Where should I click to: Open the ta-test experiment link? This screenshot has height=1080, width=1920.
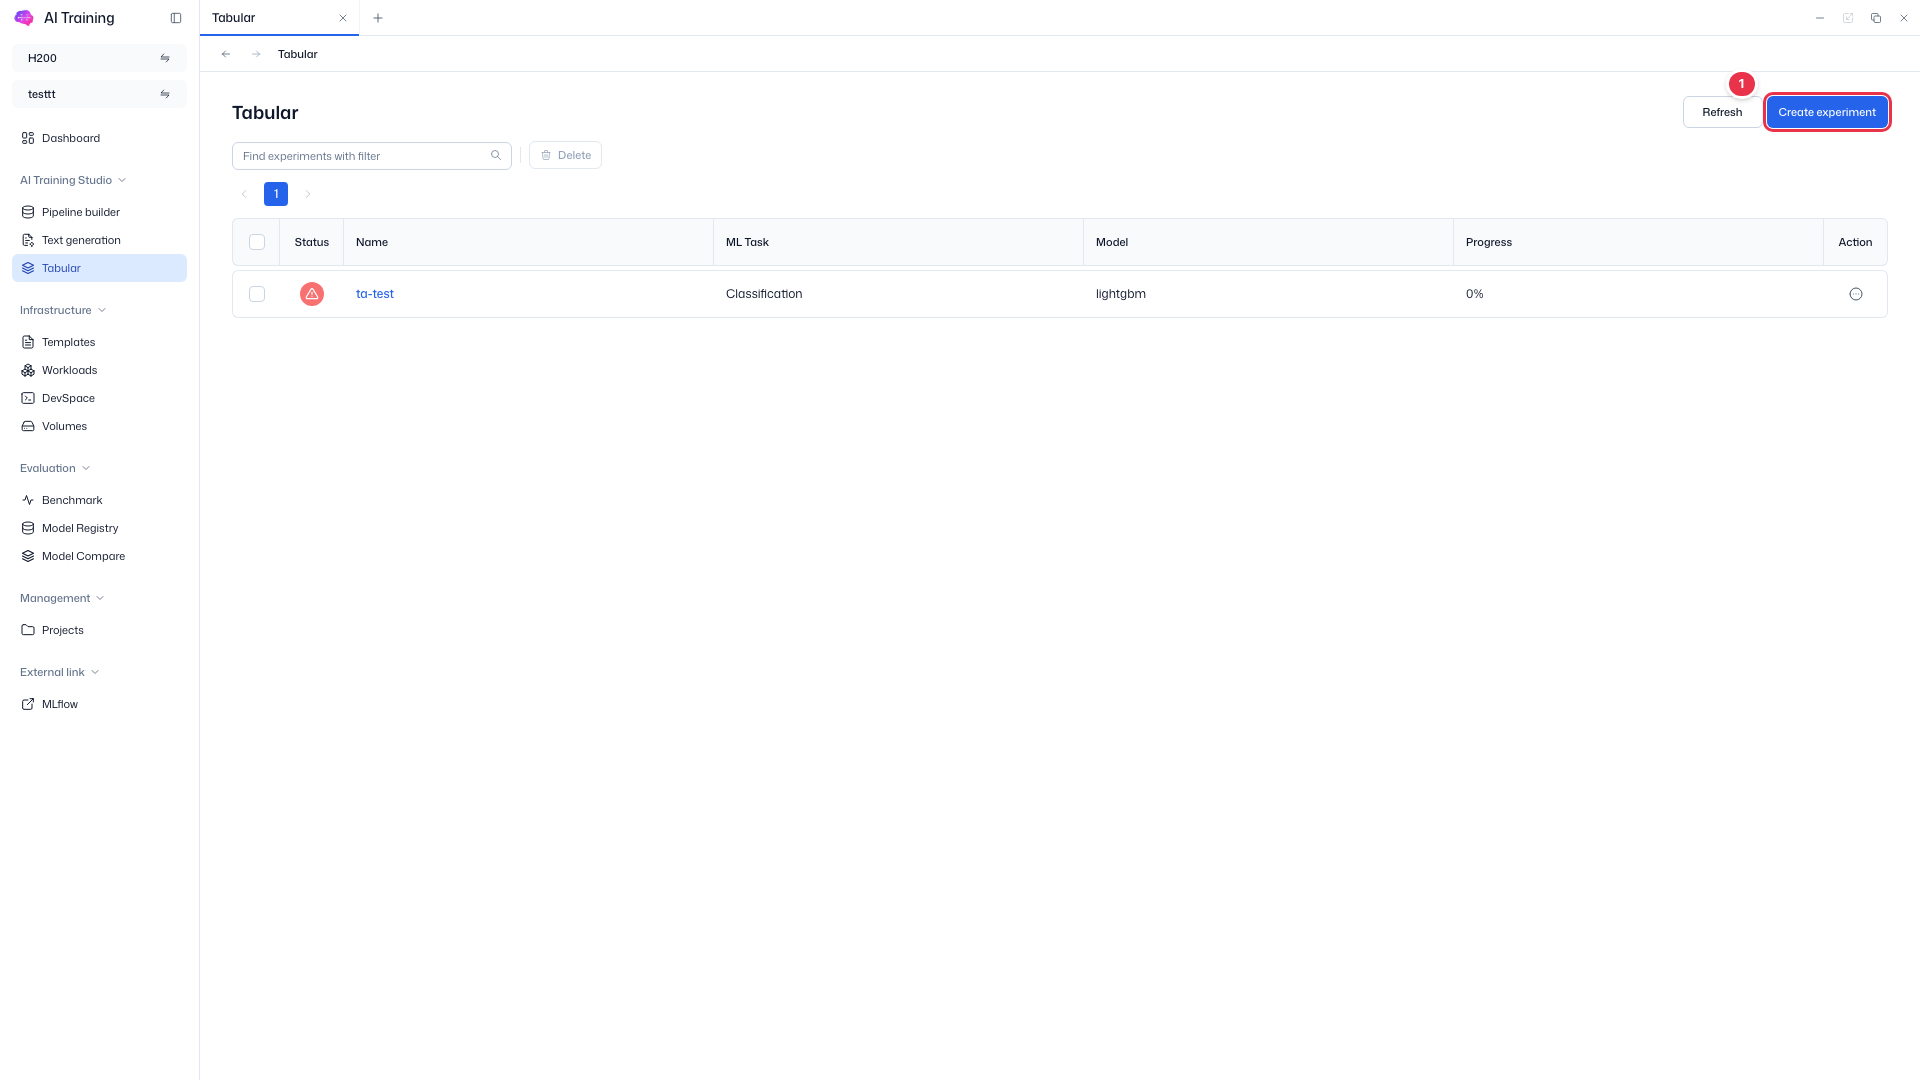[375, 294]
